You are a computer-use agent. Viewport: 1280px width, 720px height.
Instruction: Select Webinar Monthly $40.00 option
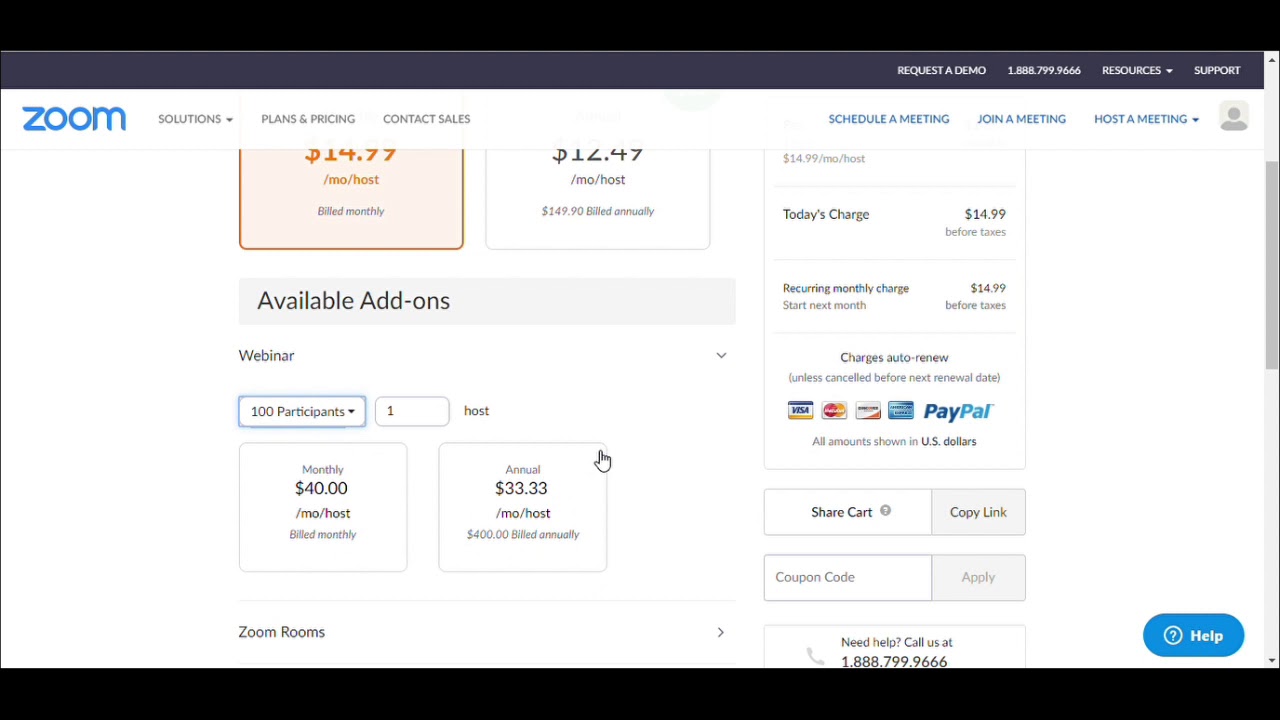coord(323,507)
